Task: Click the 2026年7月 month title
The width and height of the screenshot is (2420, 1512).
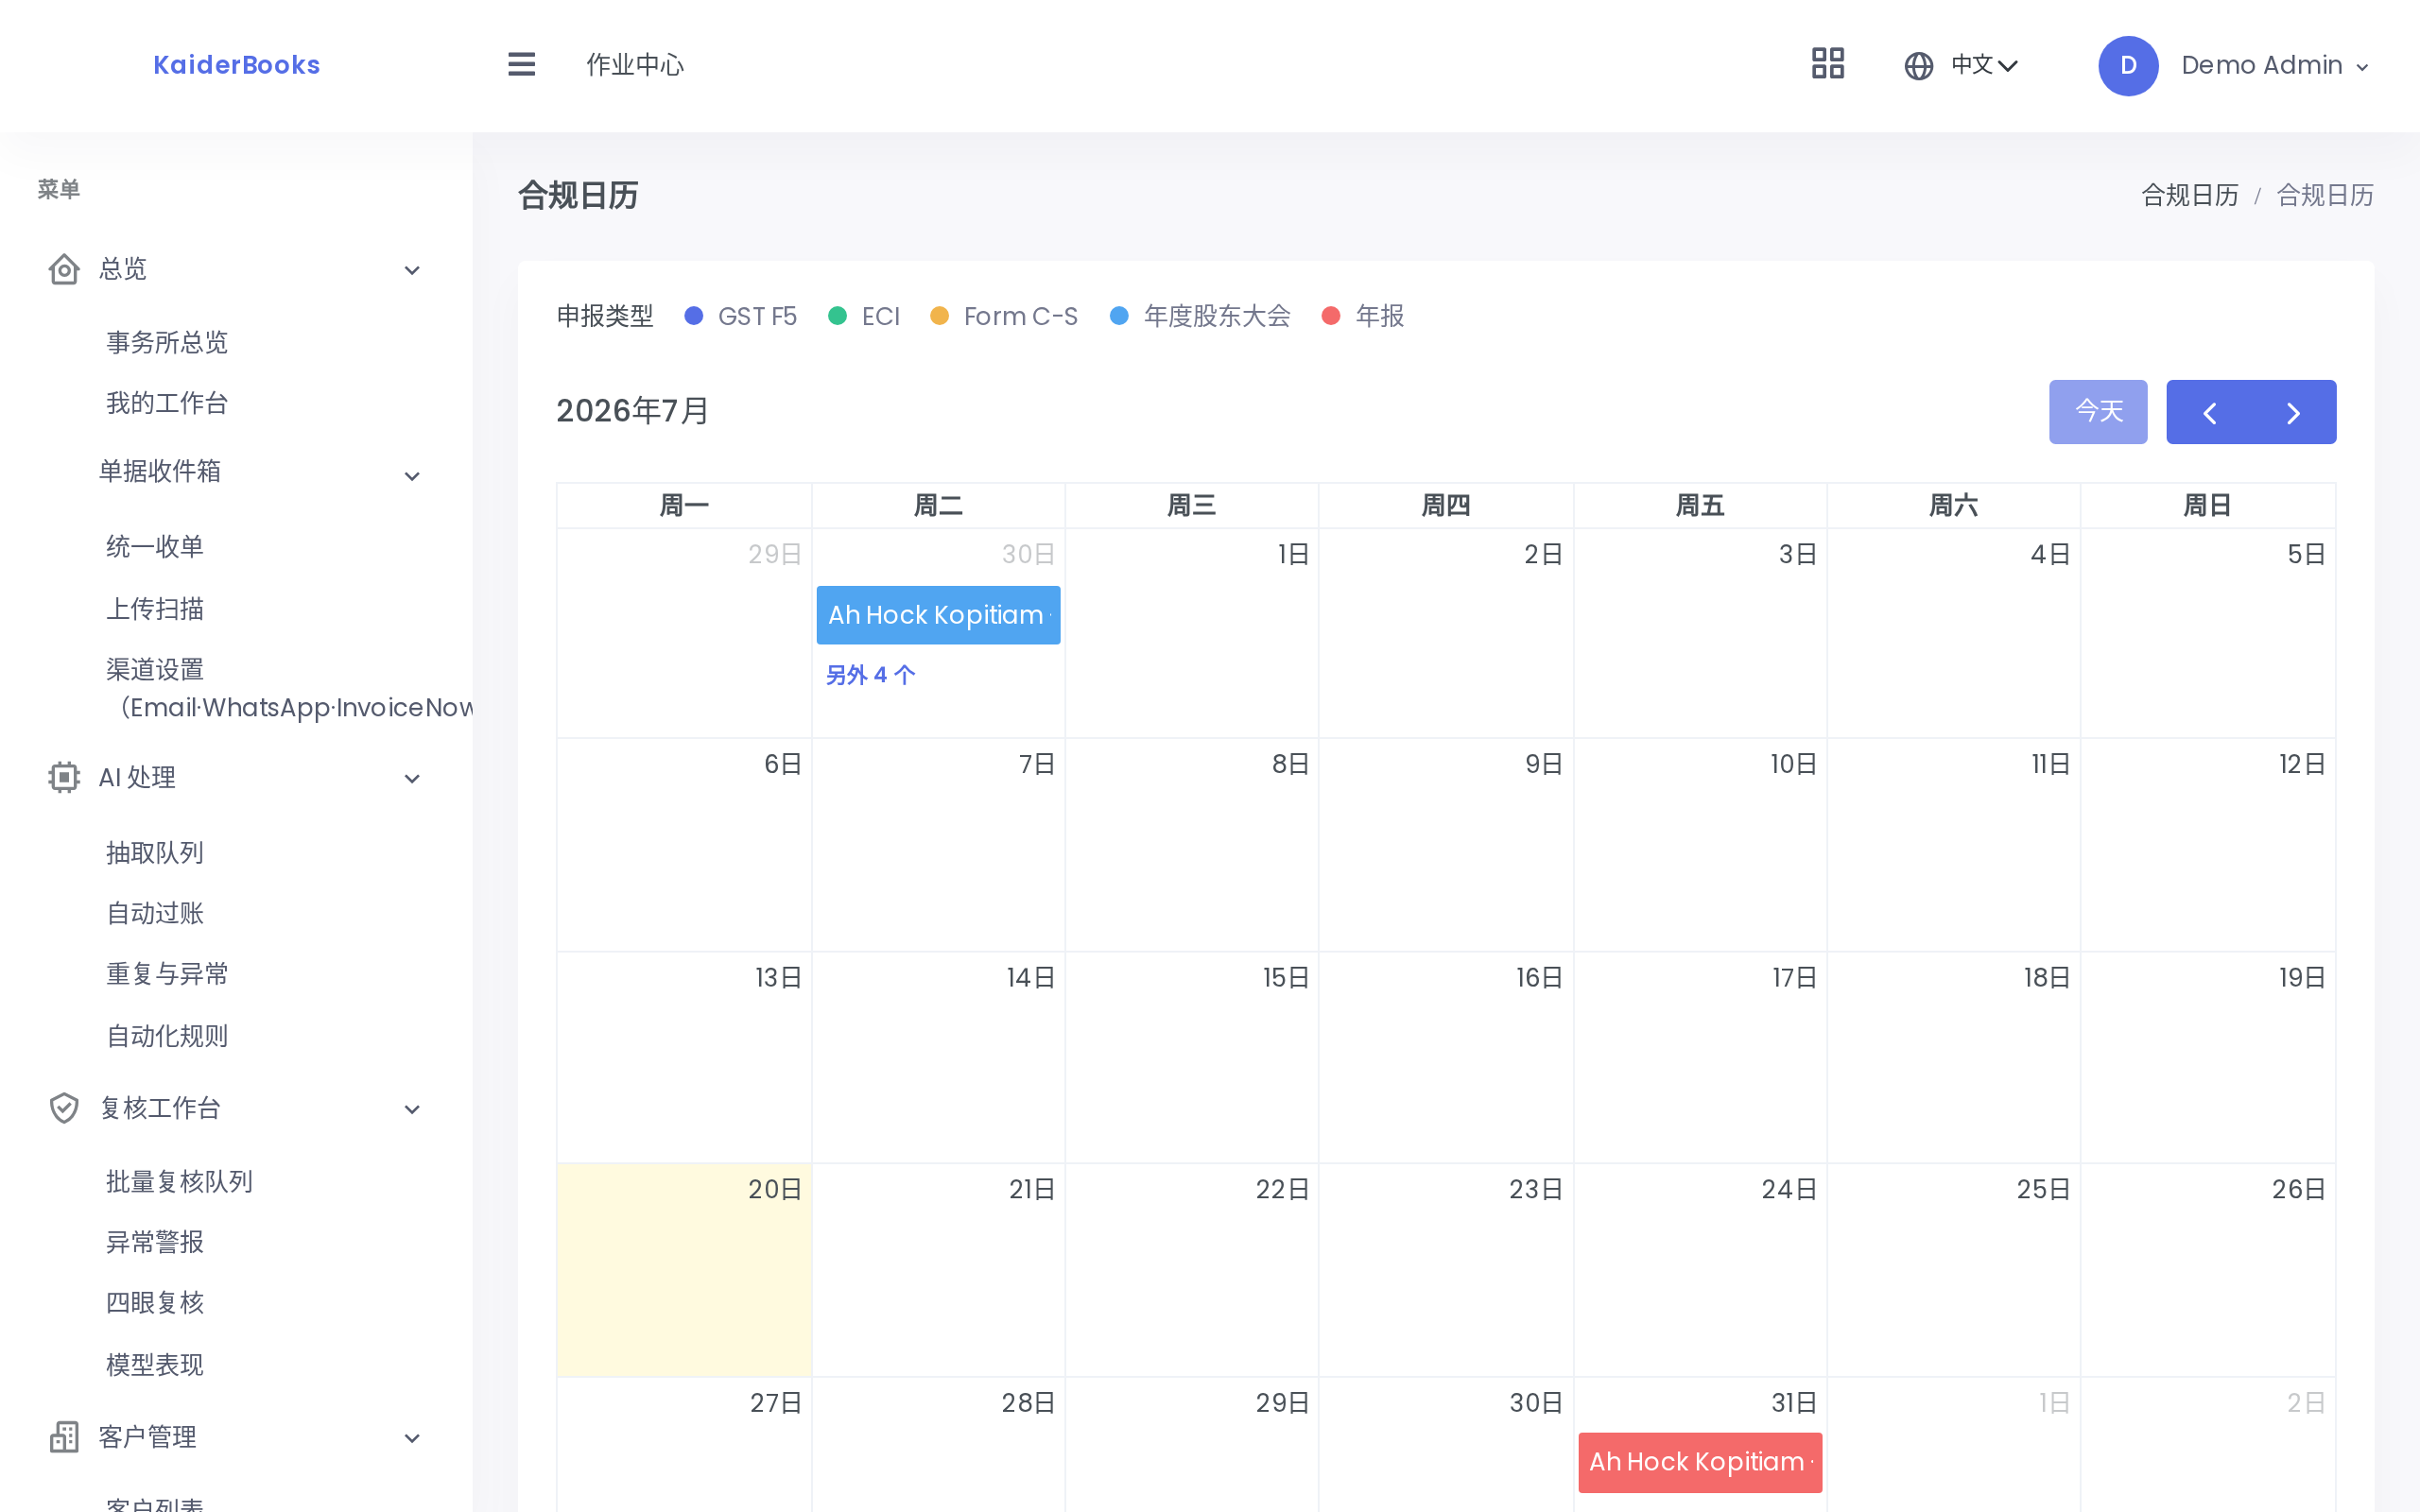Action: [632, 411]
